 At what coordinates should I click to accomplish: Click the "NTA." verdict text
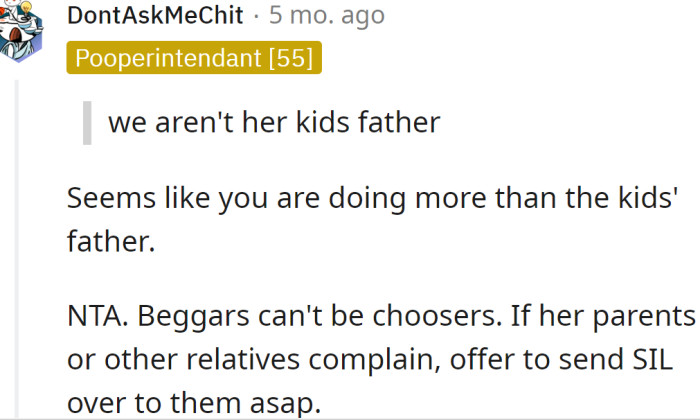(96, 316)
